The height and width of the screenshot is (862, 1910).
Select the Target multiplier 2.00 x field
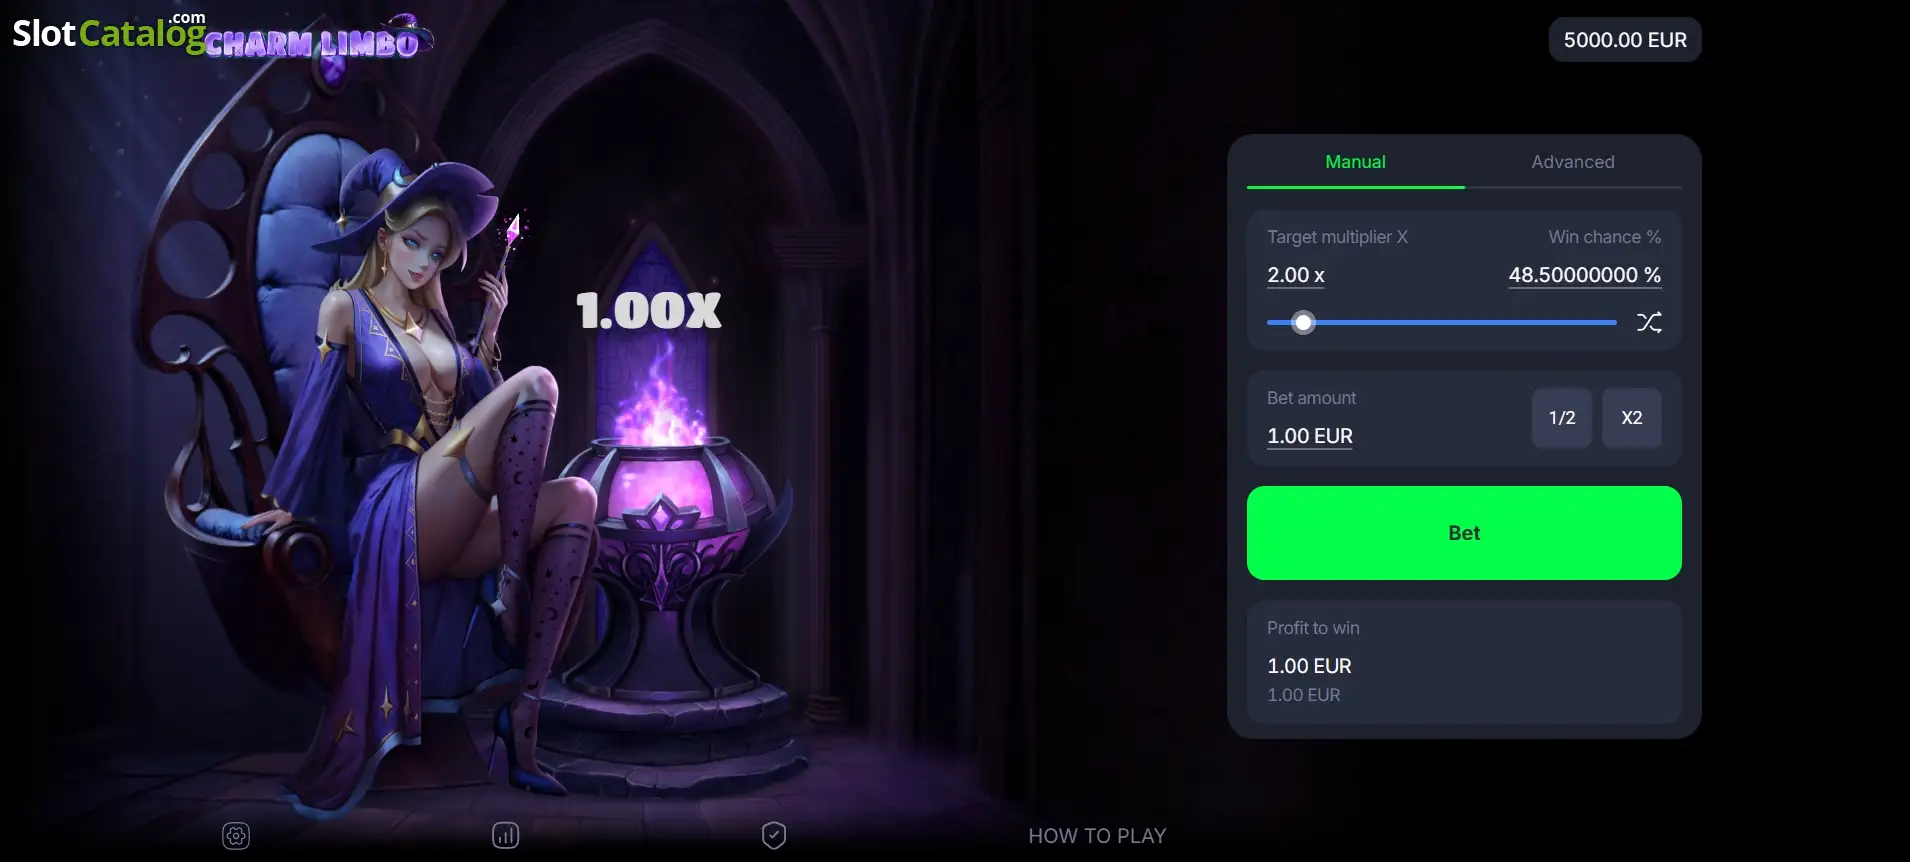pyautogui.click(x=1296, y=275)
